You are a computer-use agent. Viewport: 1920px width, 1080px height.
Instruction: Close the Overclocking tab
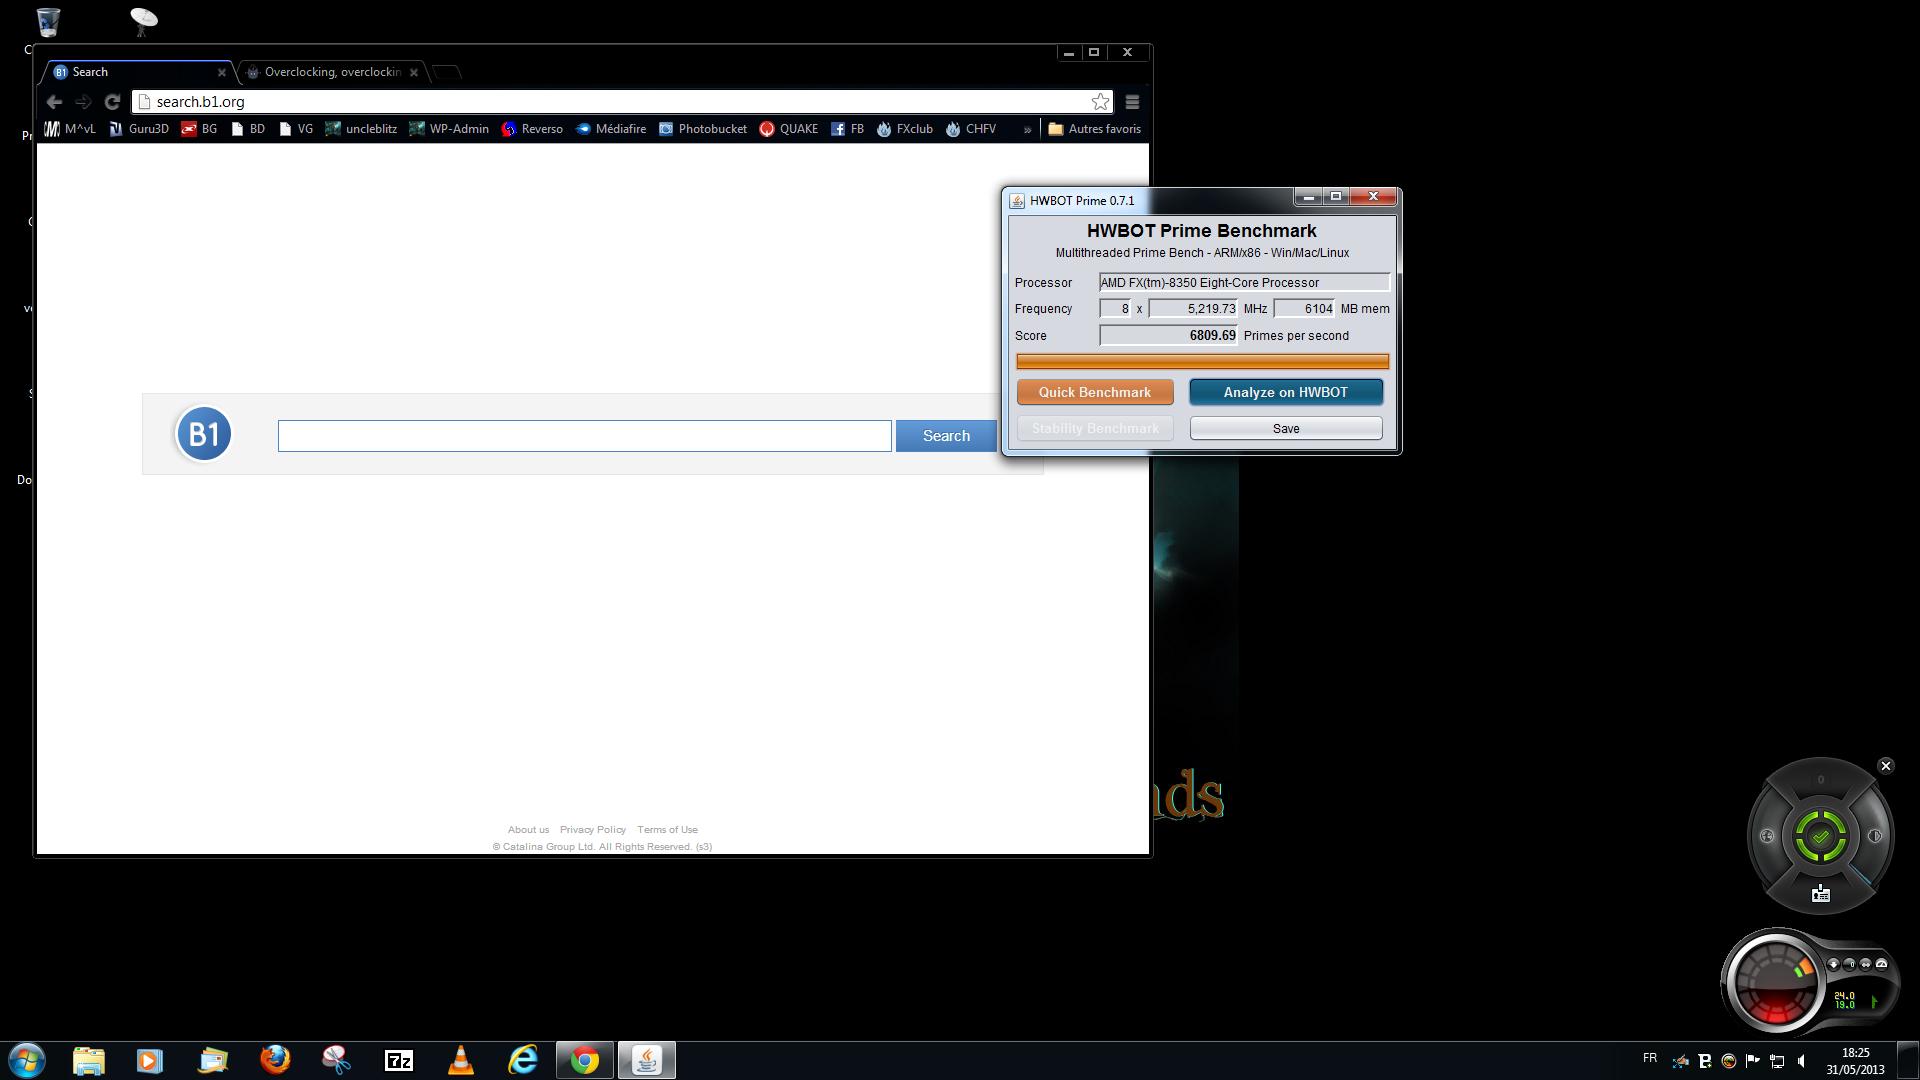pos(414,73)
